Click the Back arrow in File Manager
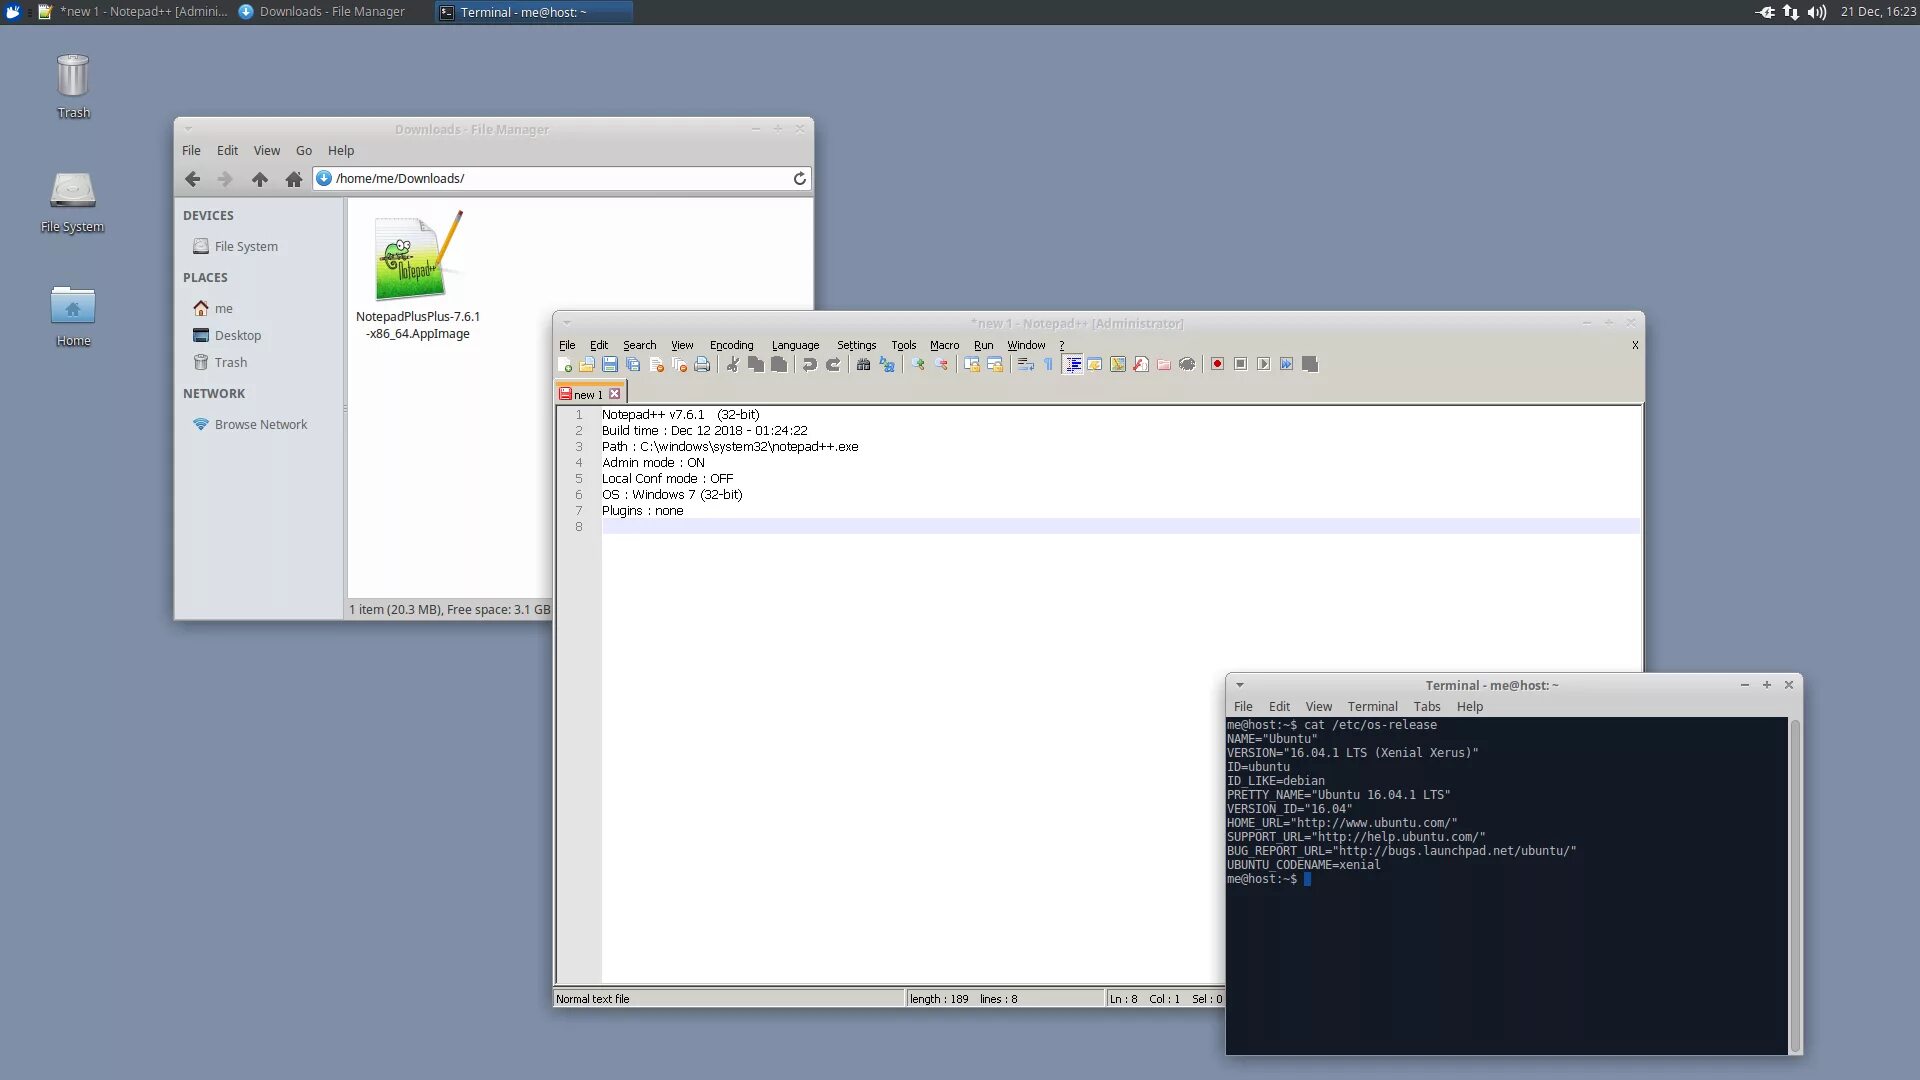 tap(192, 179)
